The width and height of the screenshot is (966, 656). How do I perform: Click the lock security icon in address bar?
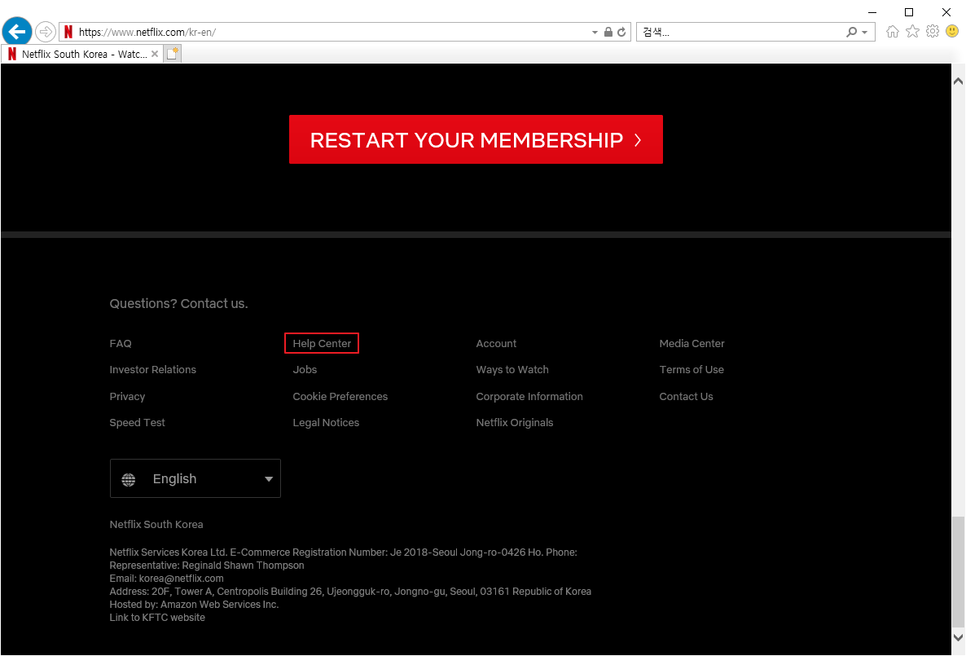tap(608, 32)
